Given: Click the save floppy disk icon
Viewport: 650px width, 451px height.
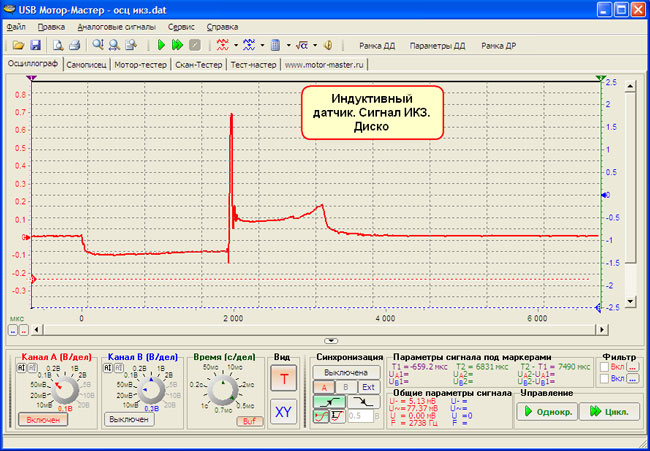Looking at the screenshot, I should tap(35, 46).
